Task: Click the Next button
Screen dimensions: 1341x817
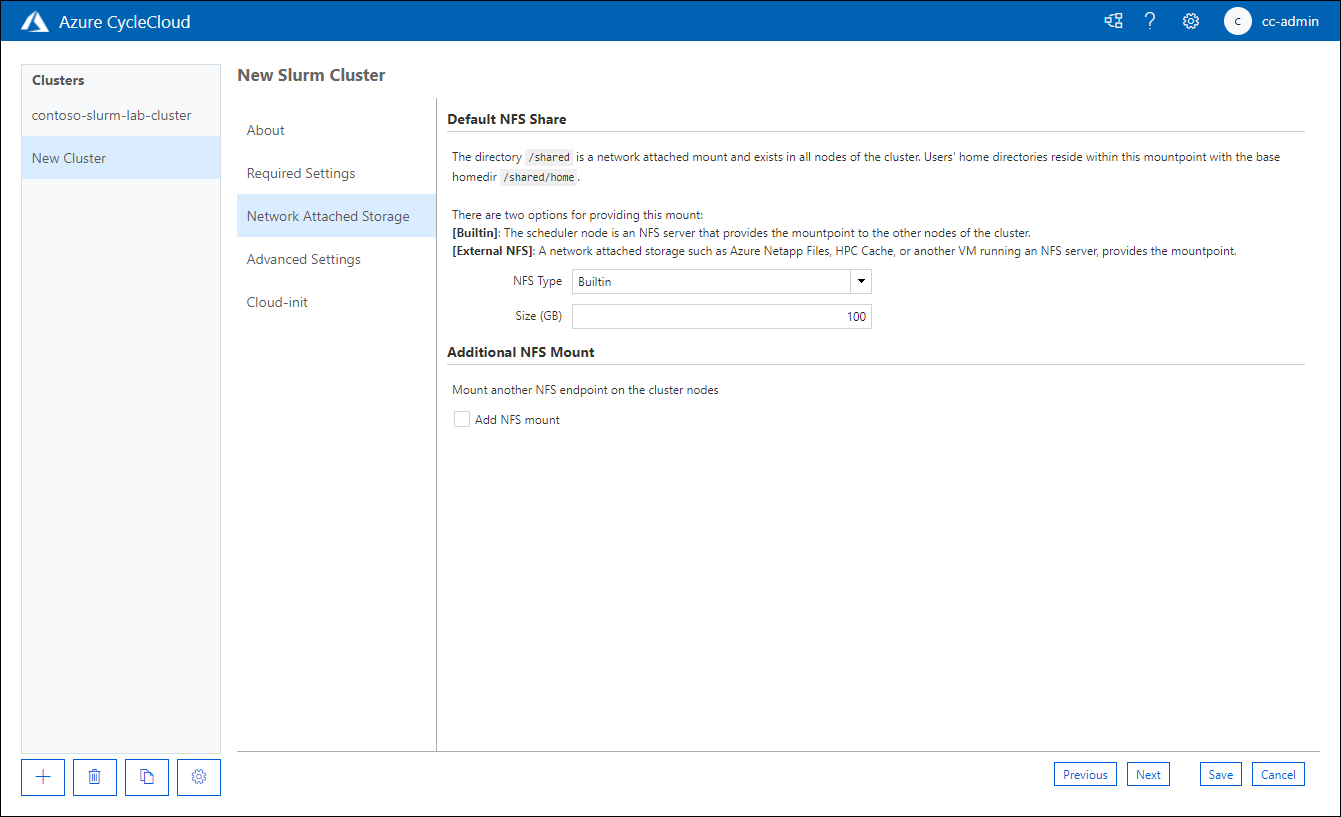Action: (x=1147, y=773)
